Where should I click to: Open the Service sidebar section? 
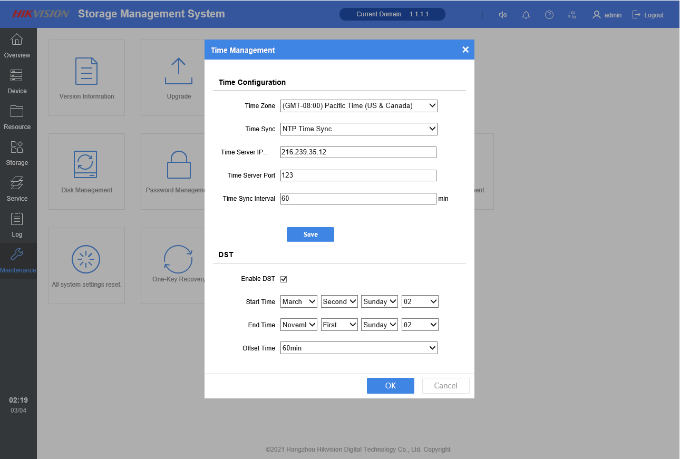click(x=17, y=188)
